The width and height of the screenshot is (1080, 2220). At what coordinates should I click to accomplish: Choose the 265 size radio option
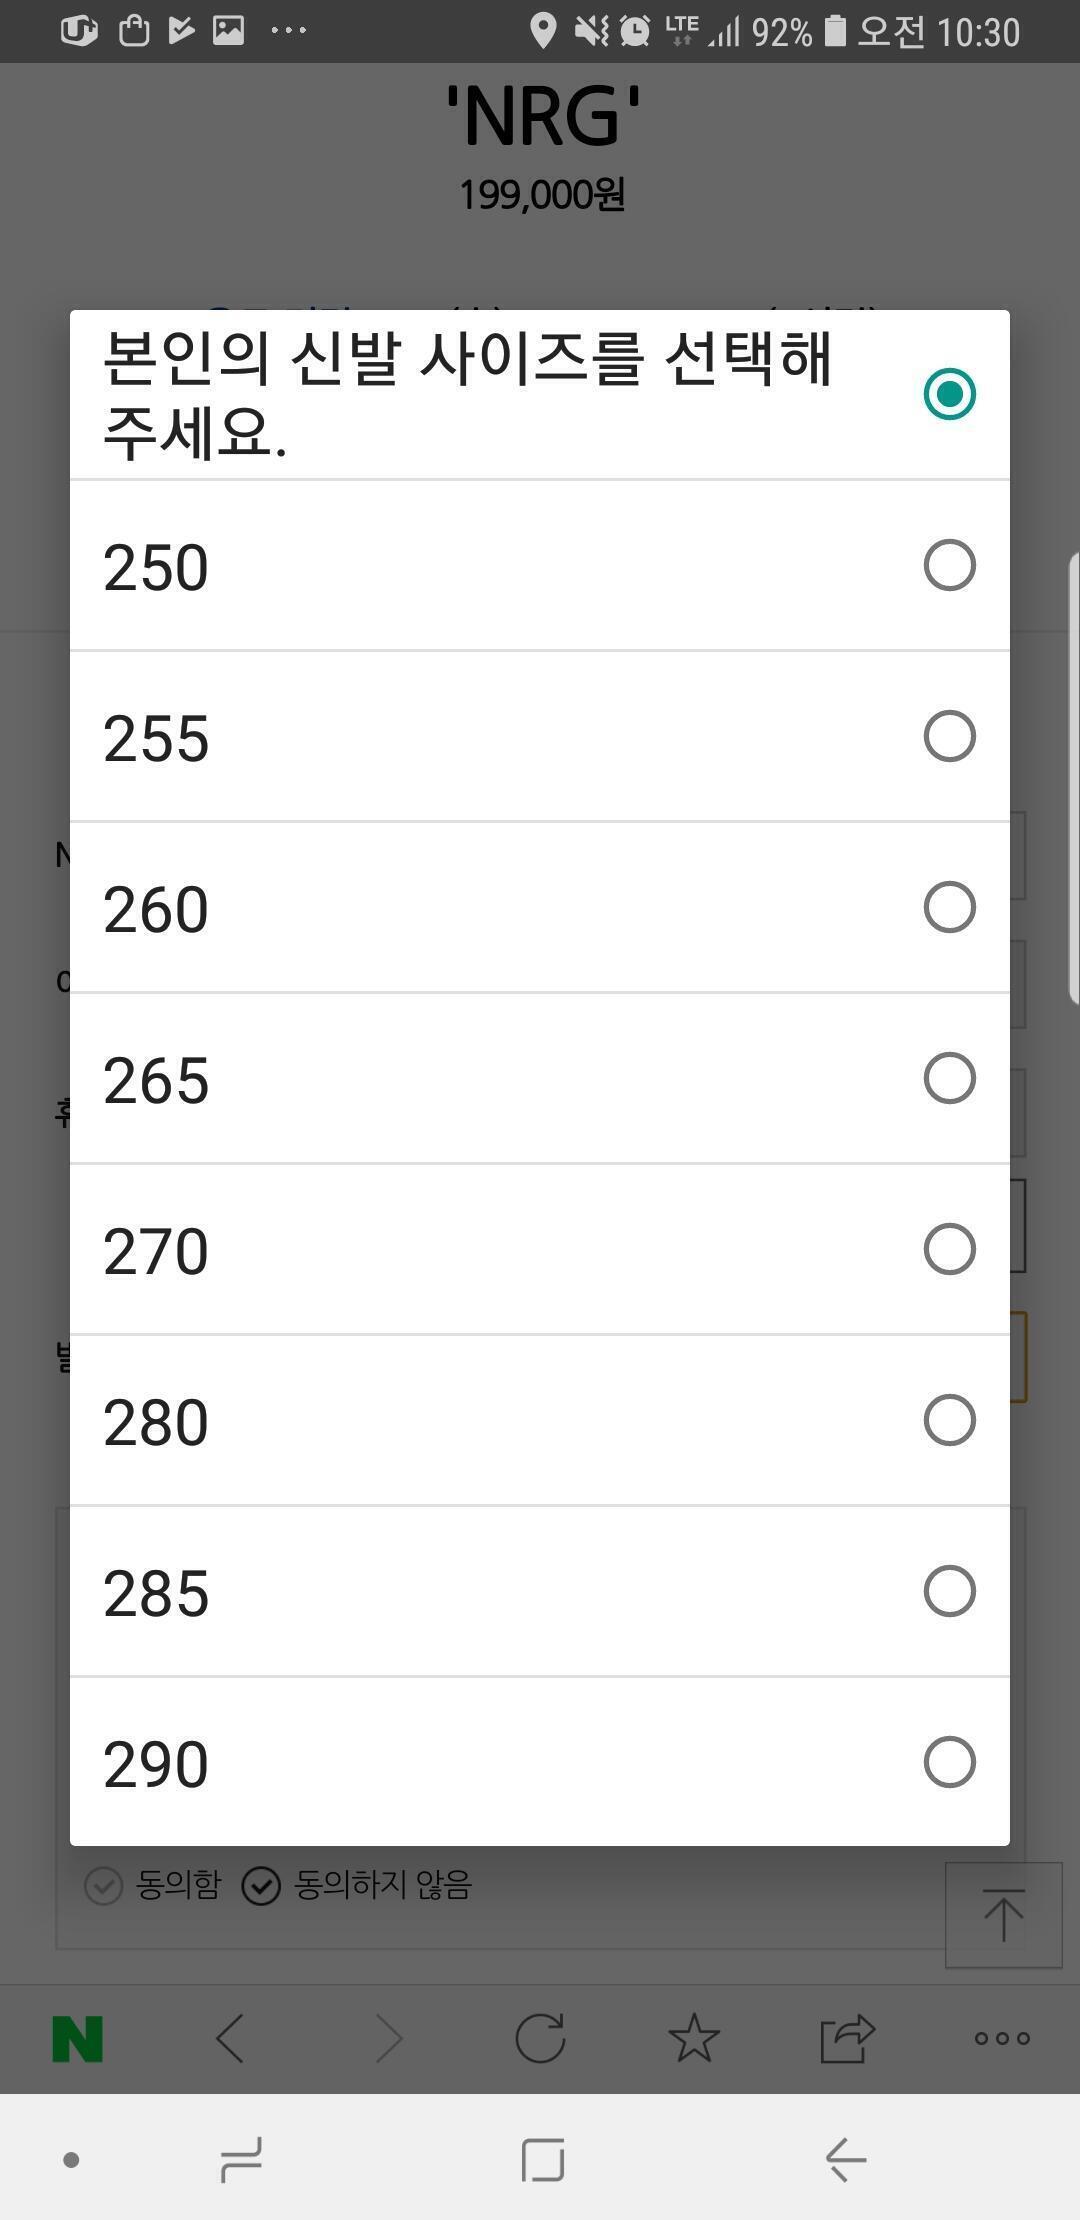949,1078
